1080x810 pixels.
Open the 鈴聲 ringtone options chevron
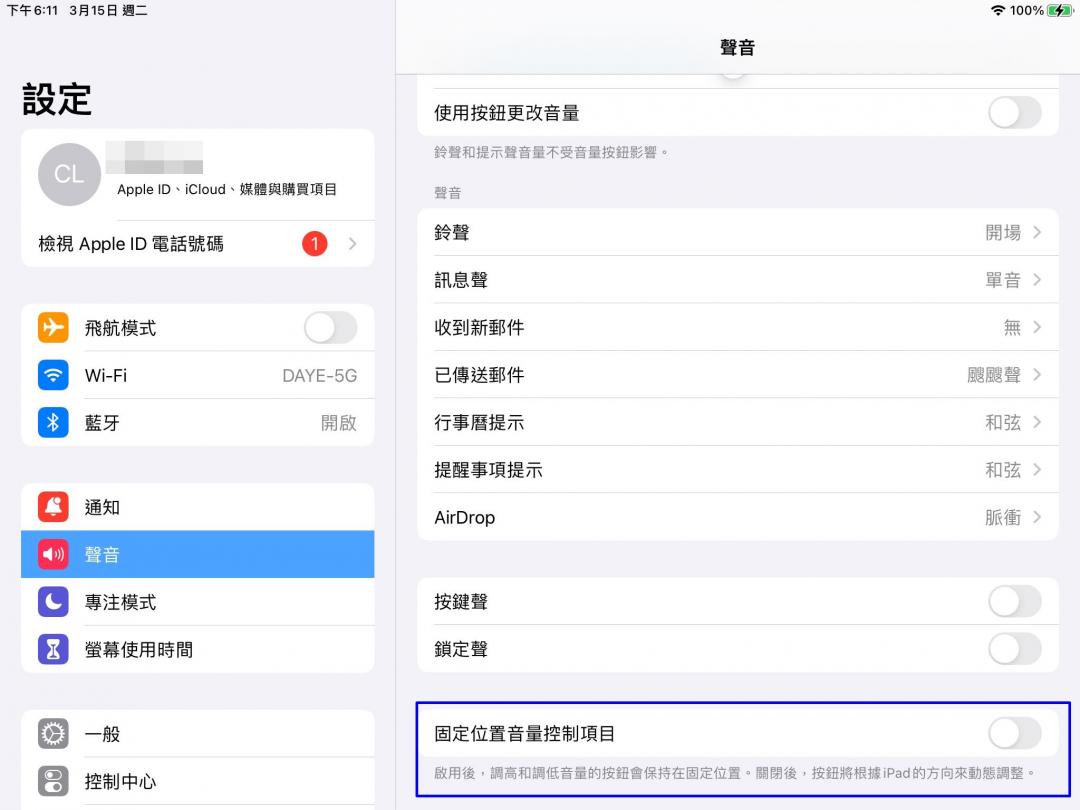(x=1036, y=232)
